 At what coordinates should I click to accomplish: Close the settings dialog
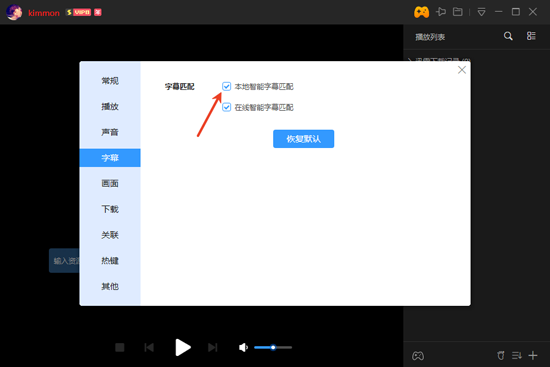click(462, 70)
